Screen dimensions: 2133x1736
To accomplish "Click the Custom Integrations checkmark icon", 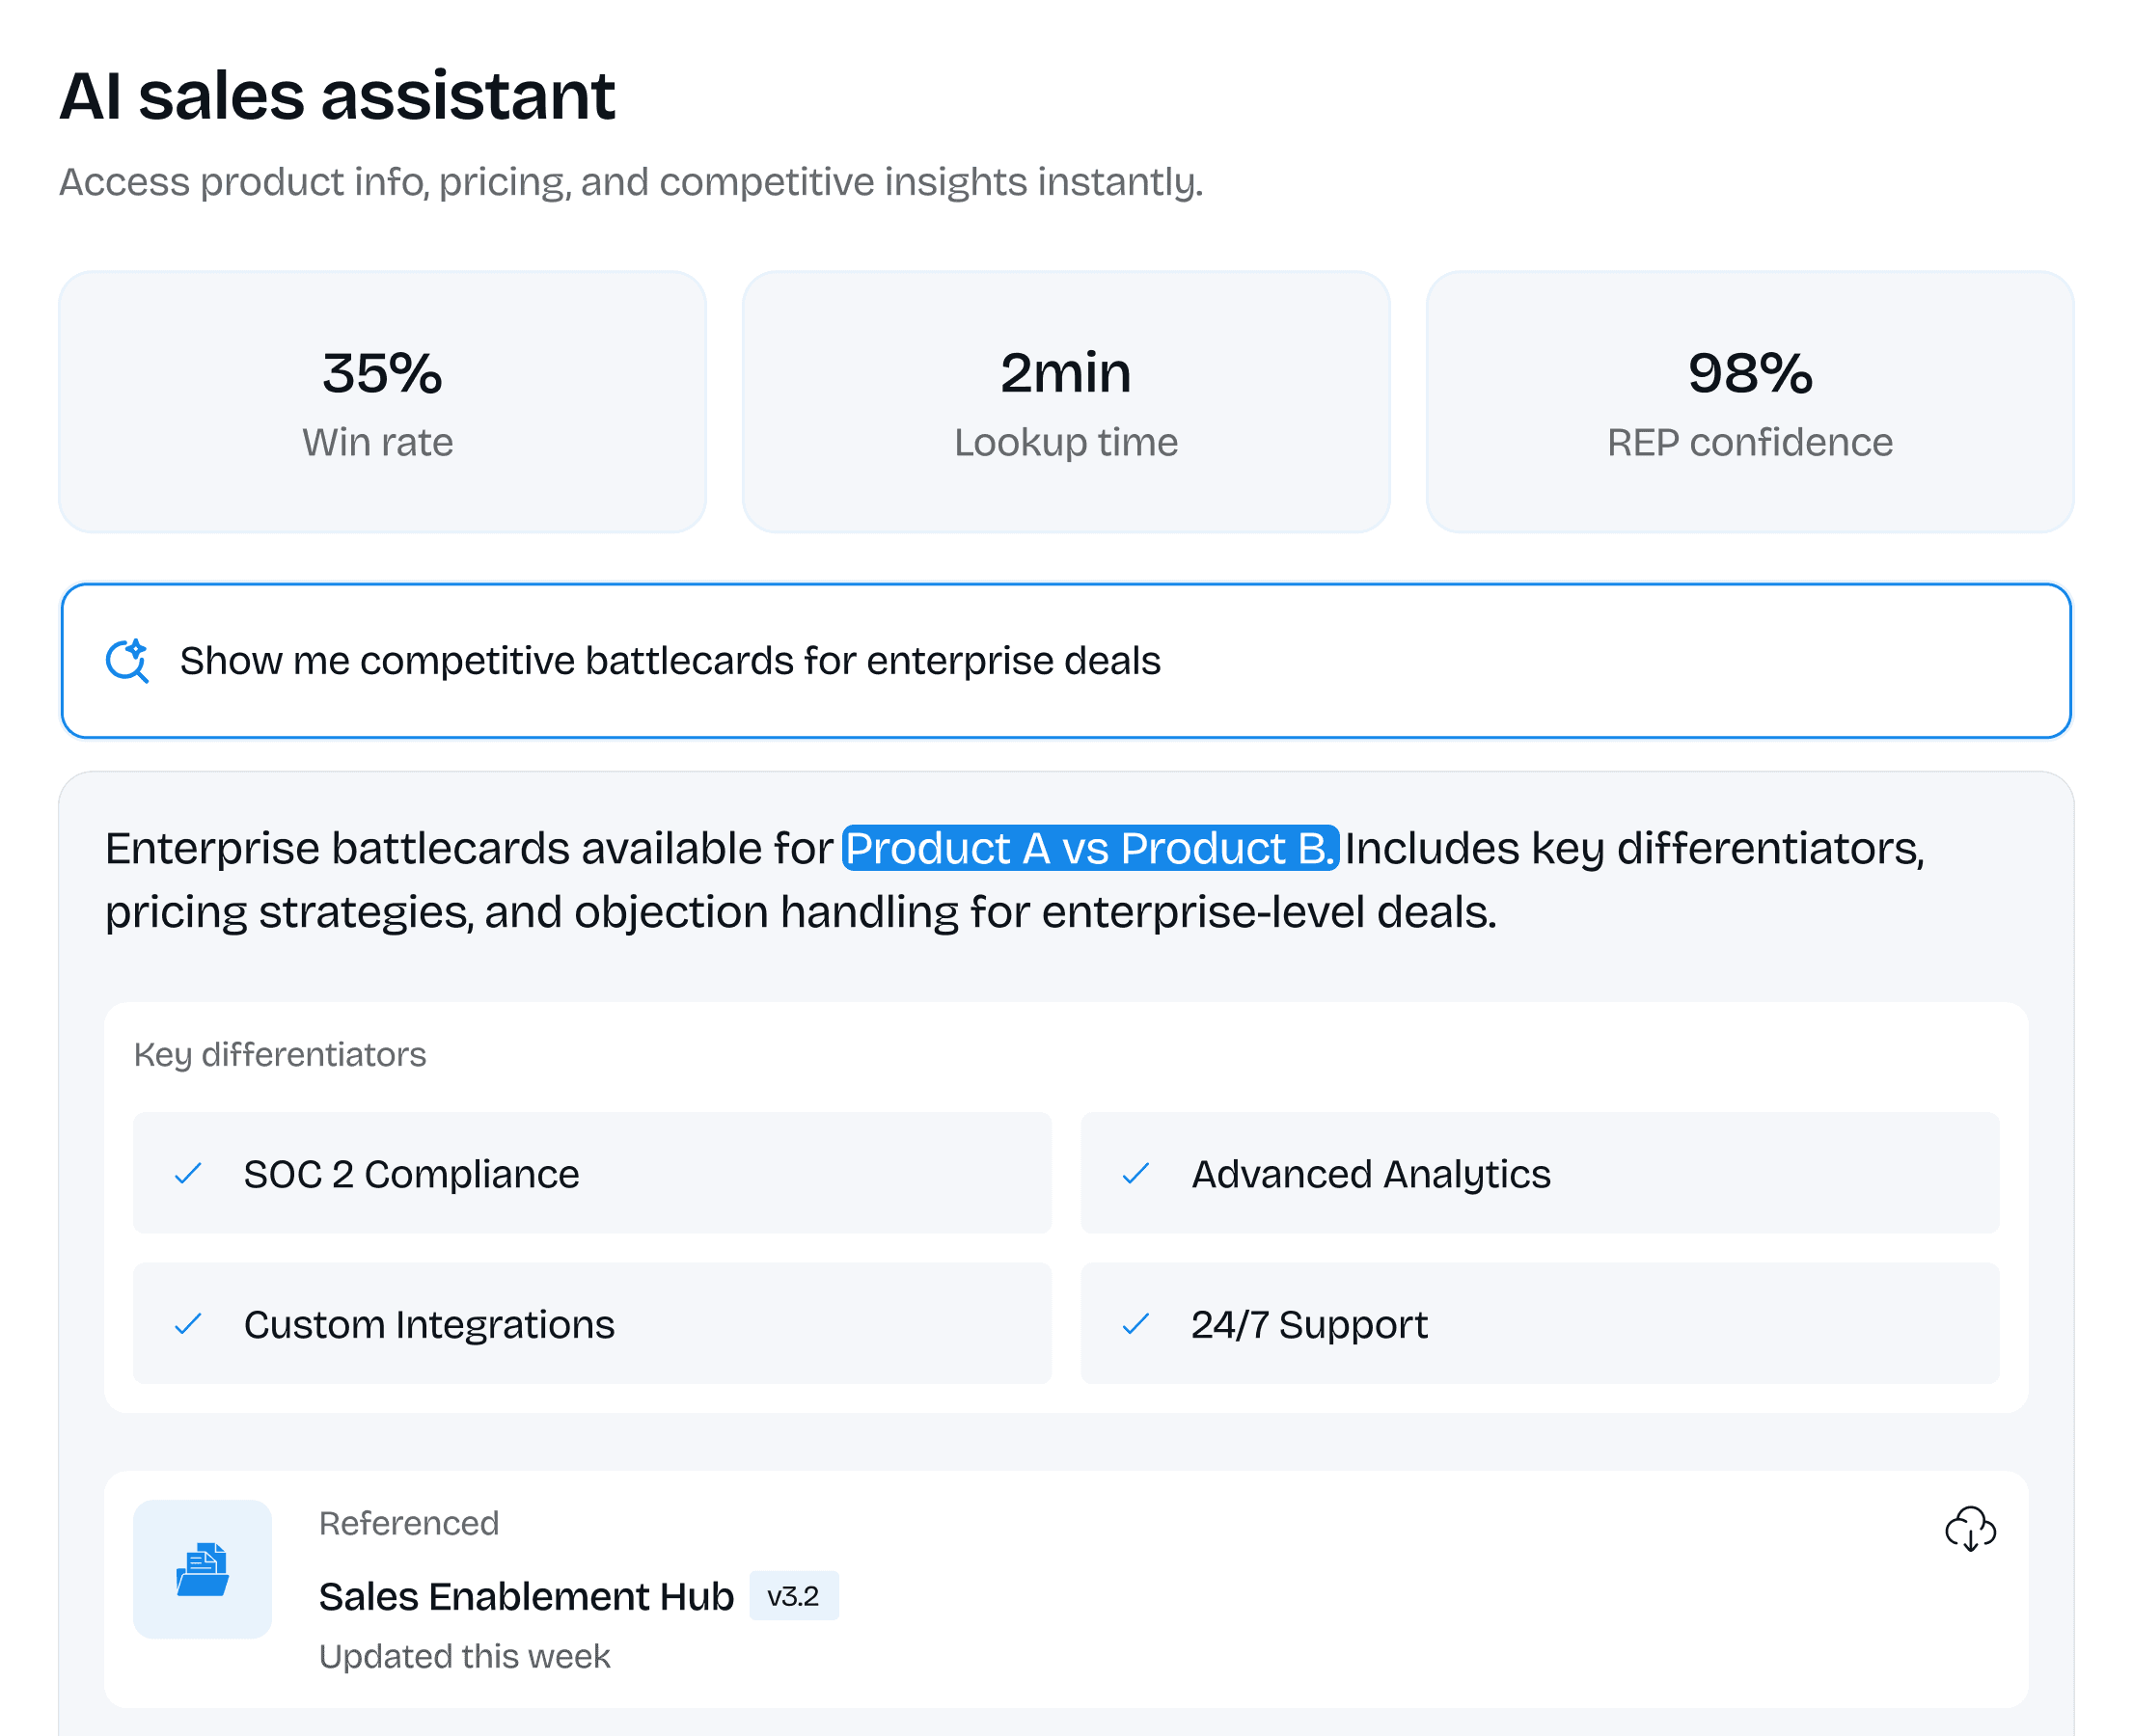I will tap(188, 1324).
